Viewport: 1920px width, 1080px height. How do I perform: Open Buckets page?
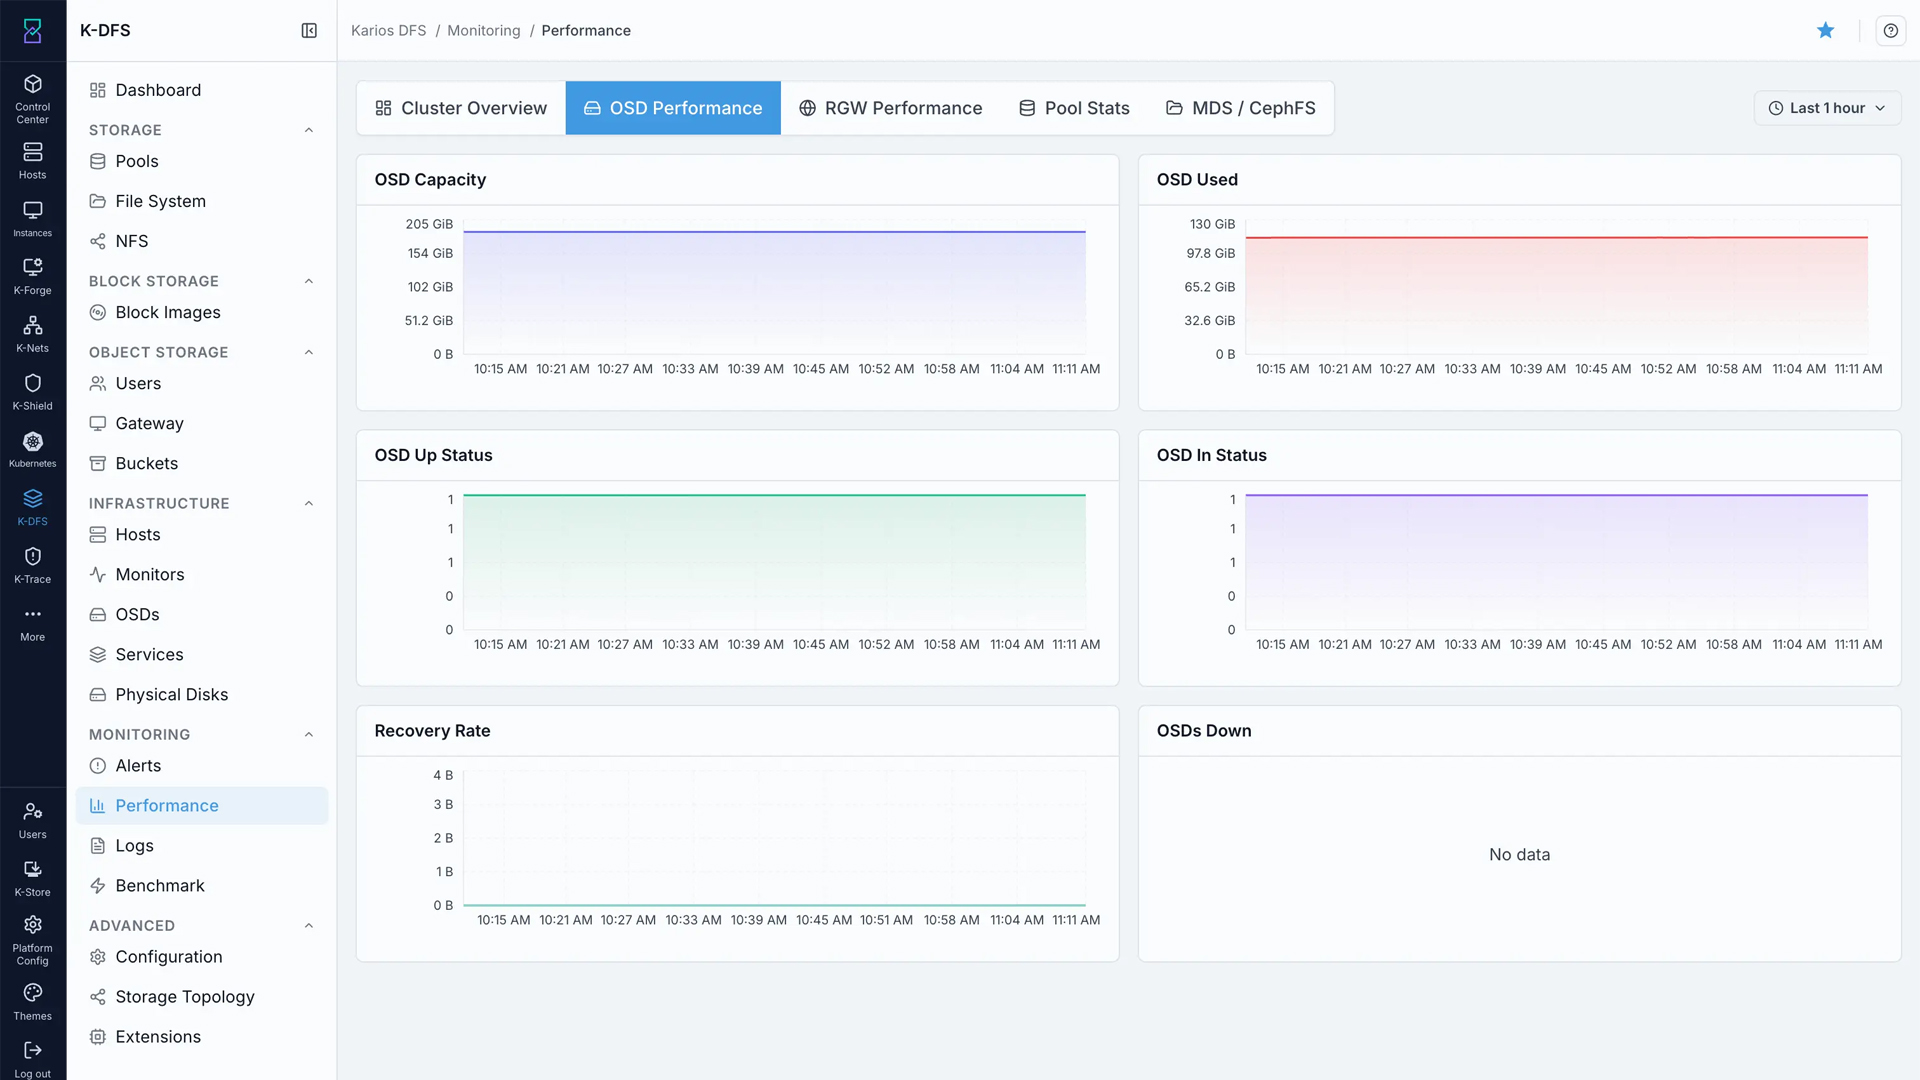point(202,463)
